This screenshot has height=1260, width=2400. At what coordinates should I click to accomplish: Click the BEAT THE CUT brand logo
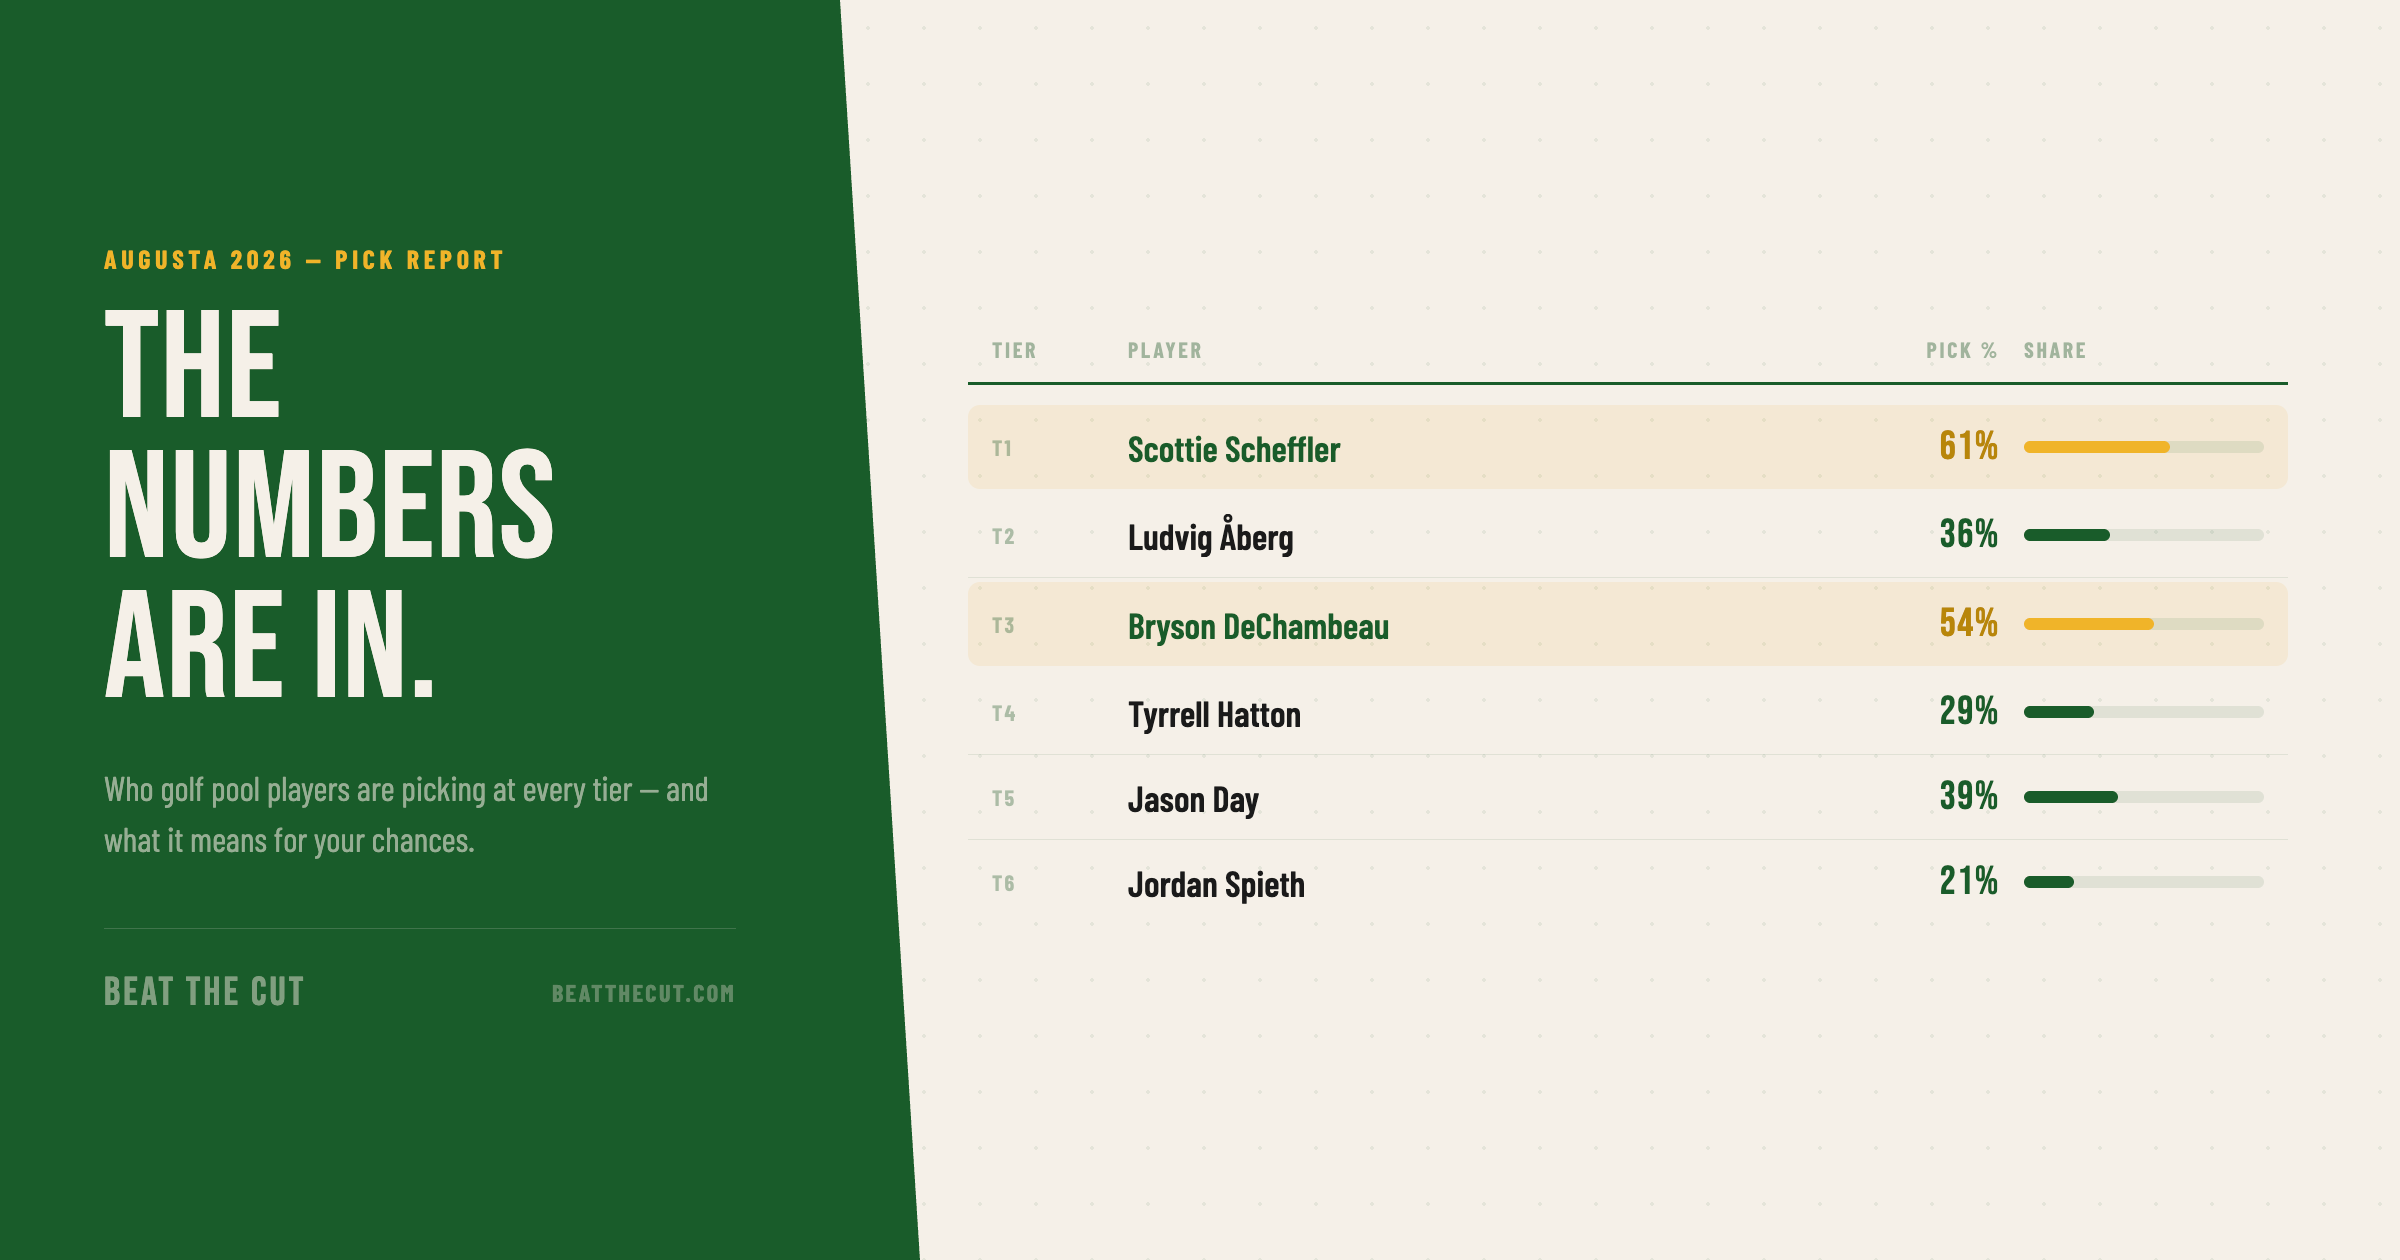click(x=204, y=991)
